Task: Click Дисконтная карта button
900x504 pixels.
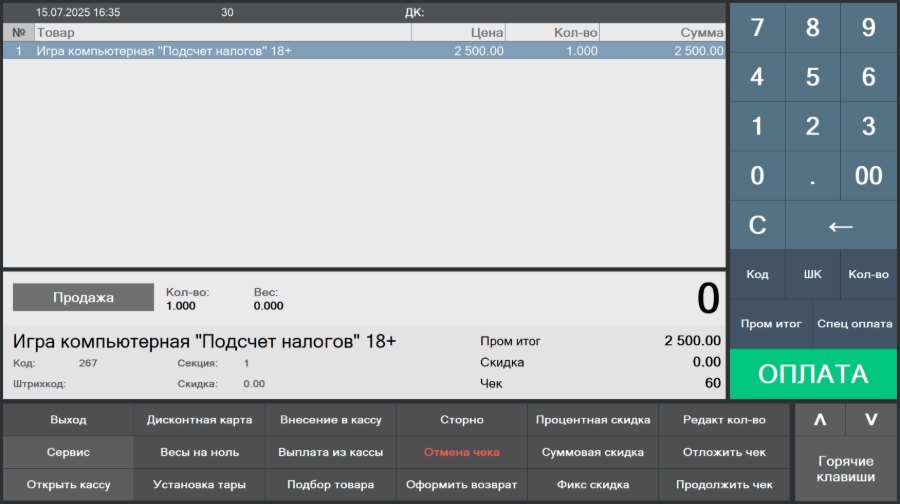Action: point(199,420)
